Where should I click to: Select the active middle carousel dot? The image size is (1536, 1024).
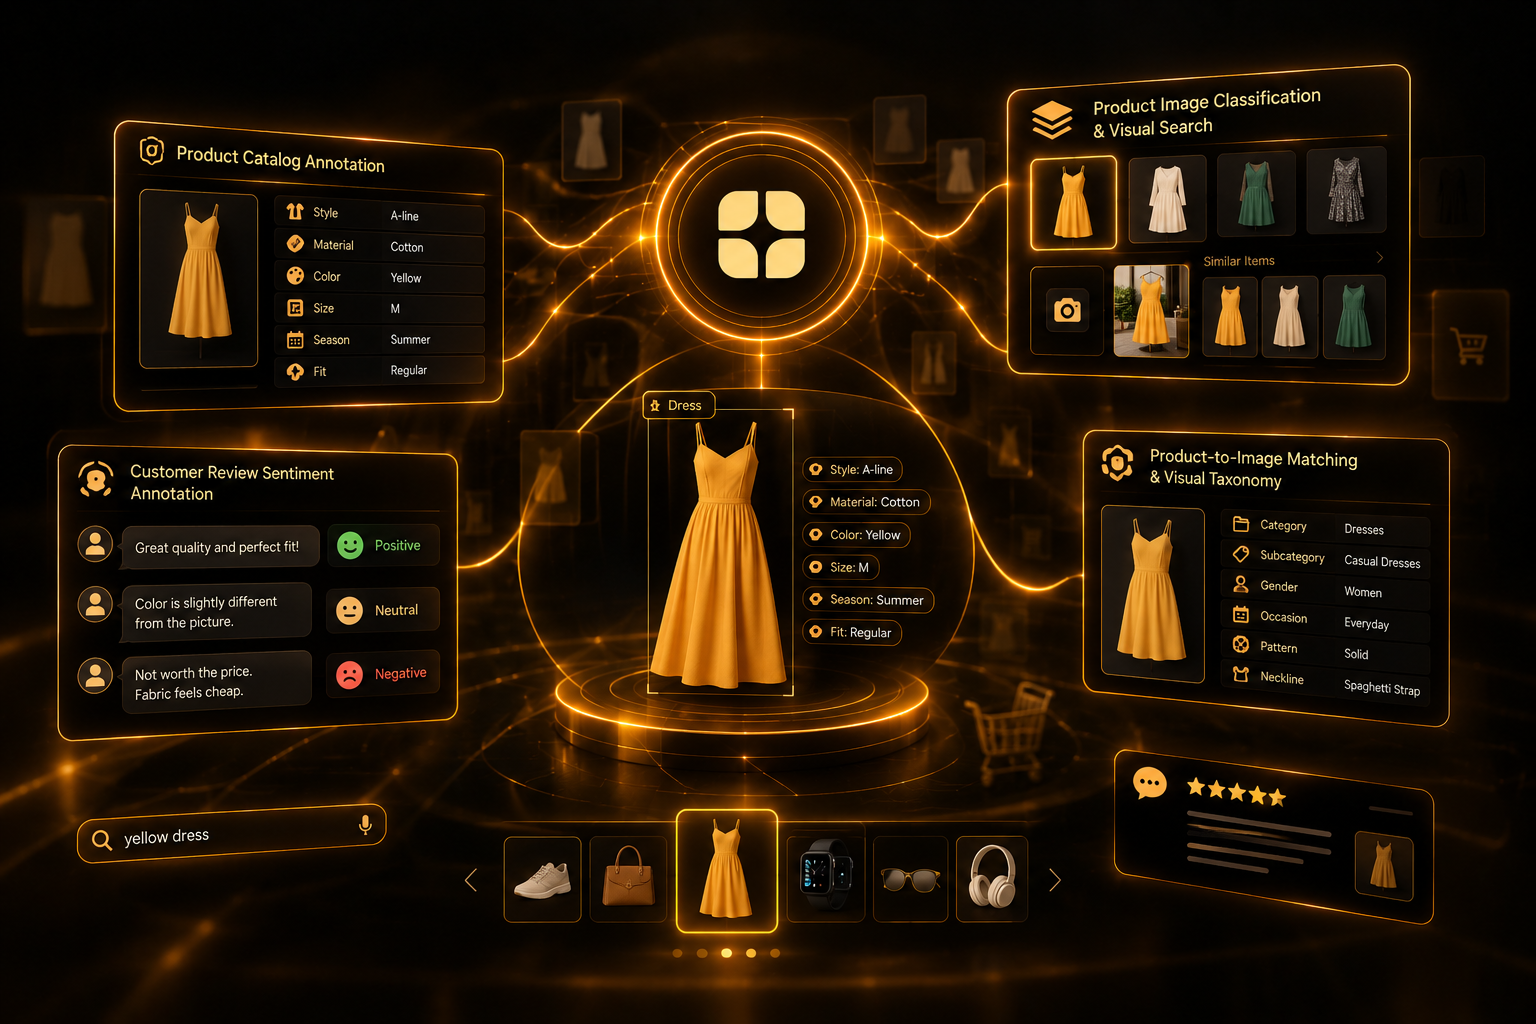pos(727,953)
